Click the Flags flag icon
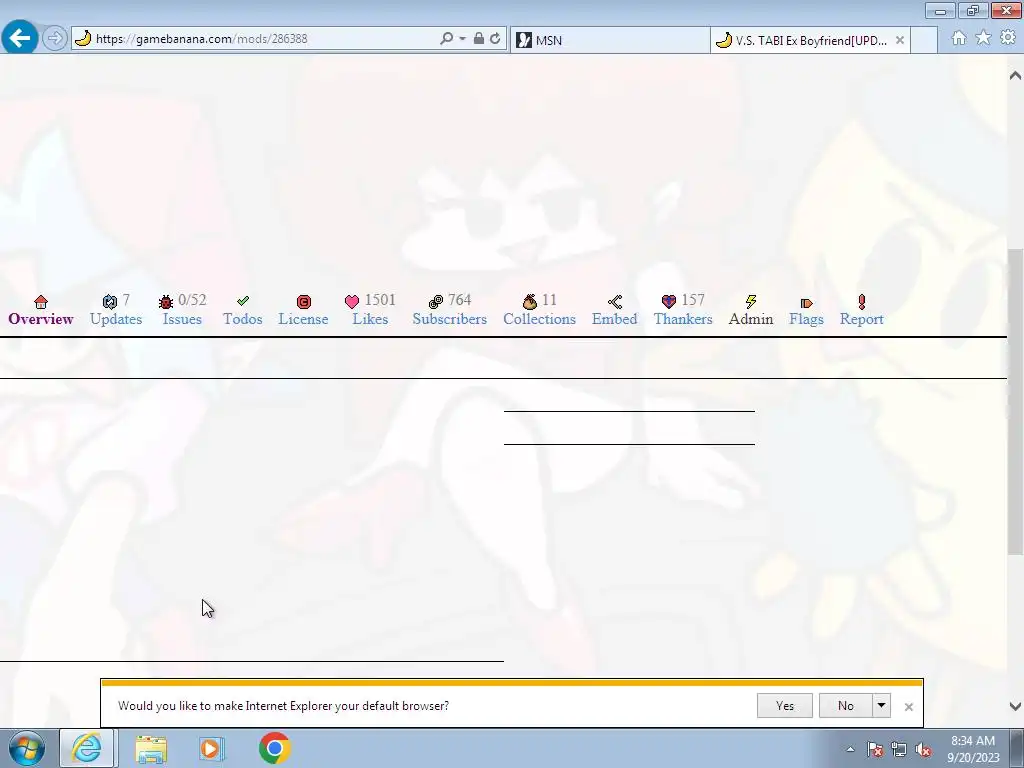This screenshot has width=1024, height=768. coord(807,303)
